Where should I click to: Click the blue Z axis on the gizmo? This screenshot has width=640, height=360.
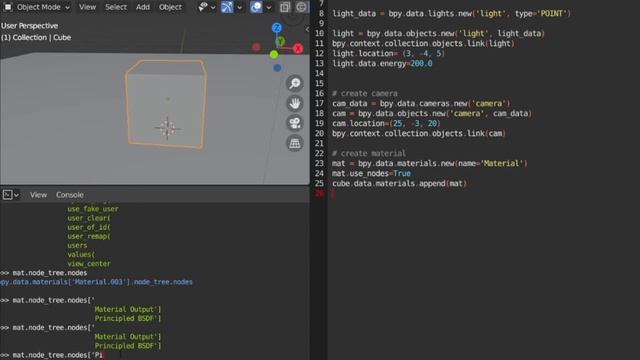pyautogui.click(x=277, y=28)
